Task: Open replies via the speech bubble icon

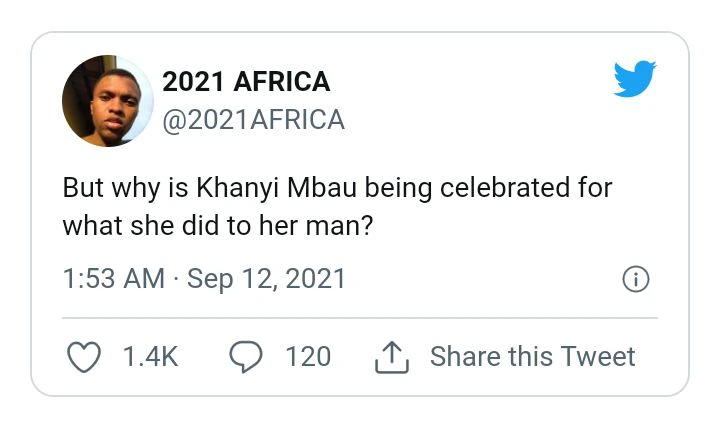Action: click(x=246, y=357)
